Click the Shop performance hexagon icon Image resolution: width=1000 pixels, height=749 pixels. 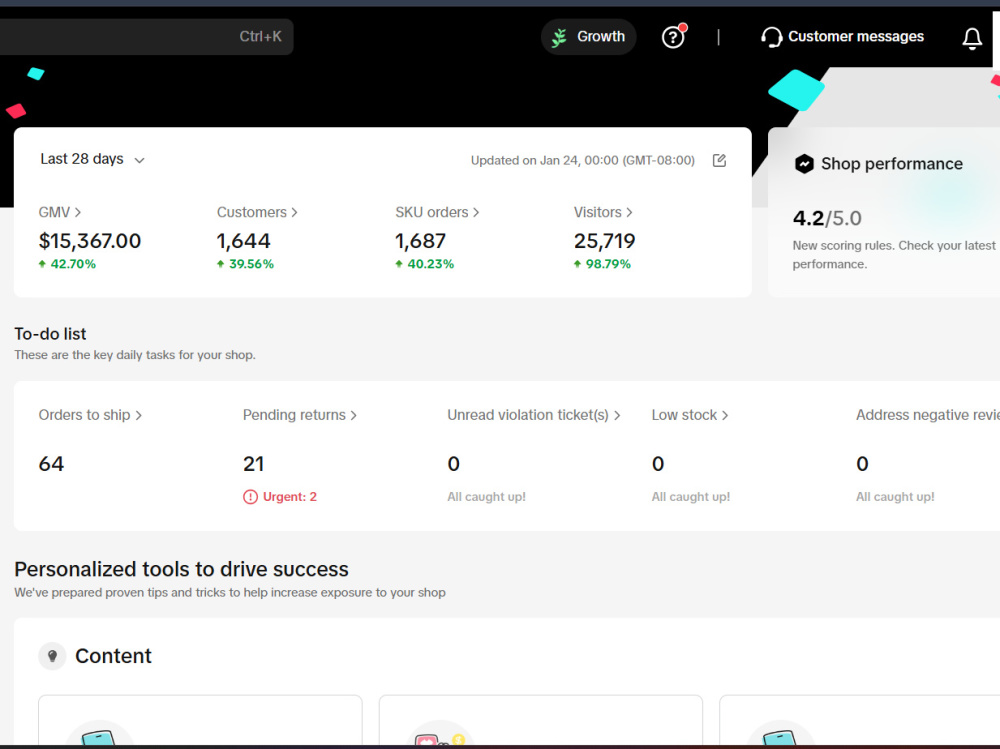804,164
